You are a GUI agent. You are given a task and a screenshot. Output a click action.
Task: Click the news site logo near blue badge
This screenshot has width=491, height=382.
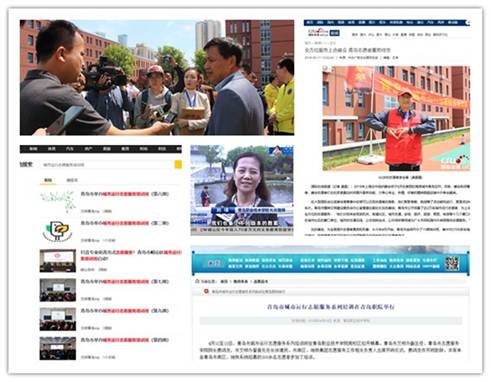pos(318,32)
